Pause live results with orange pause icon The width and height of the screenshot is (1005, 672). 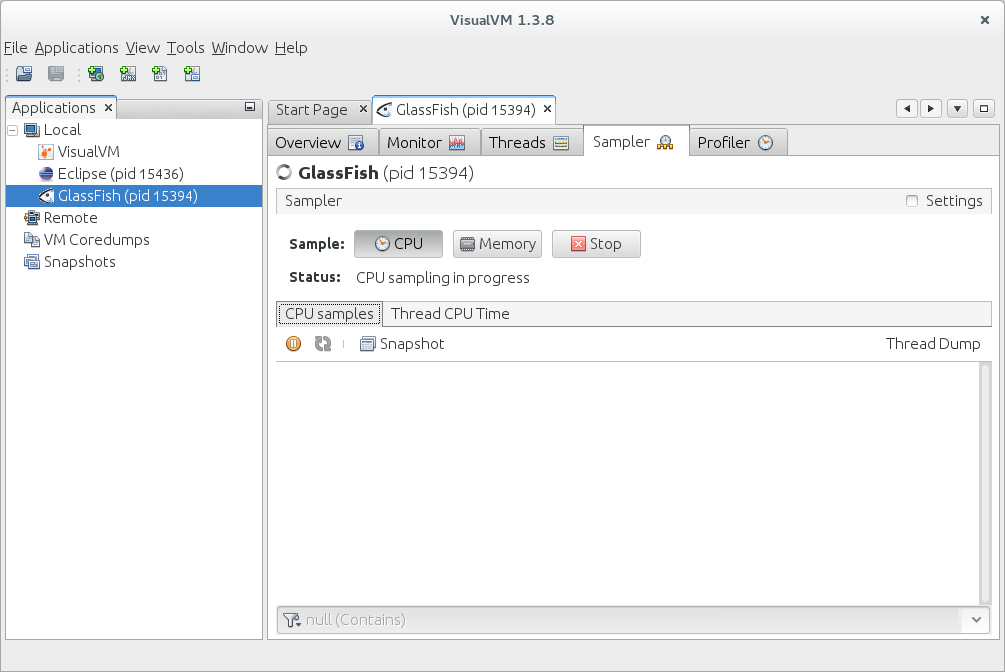pos(294,344)
